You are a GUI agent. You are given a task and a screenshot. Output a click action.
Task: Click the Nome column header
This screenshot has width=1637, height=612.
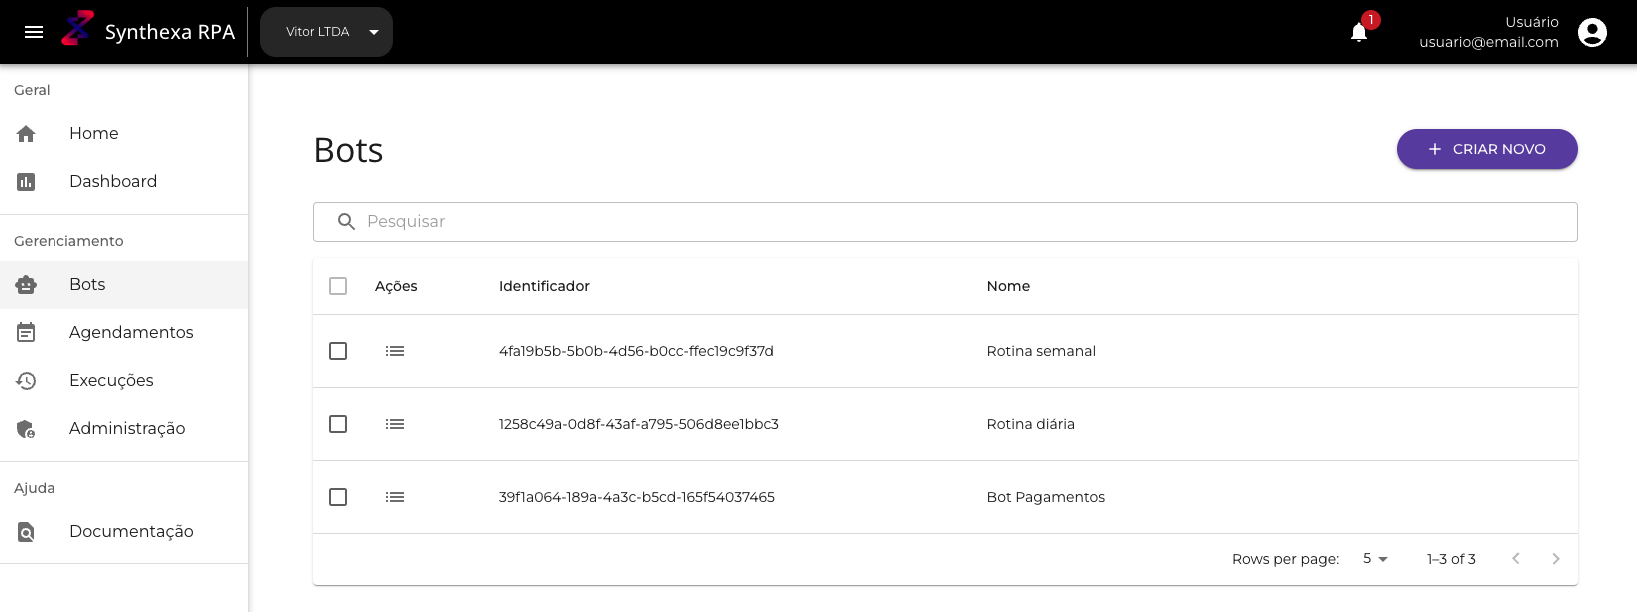(x=1008, y=286)
